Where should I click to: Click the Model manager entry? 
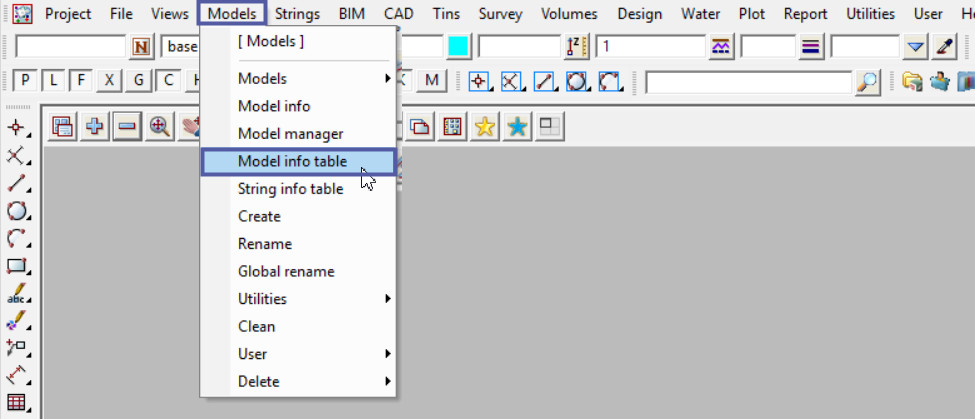(x=290, y=134)
